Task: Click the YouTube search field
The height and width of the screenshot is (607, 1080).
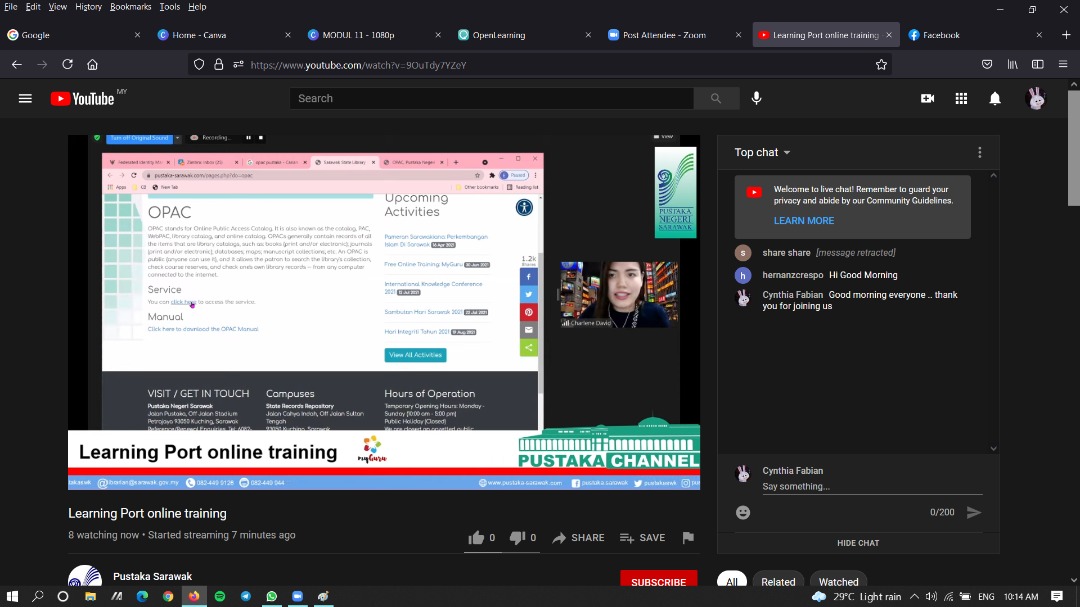Action: coord(492,99)
